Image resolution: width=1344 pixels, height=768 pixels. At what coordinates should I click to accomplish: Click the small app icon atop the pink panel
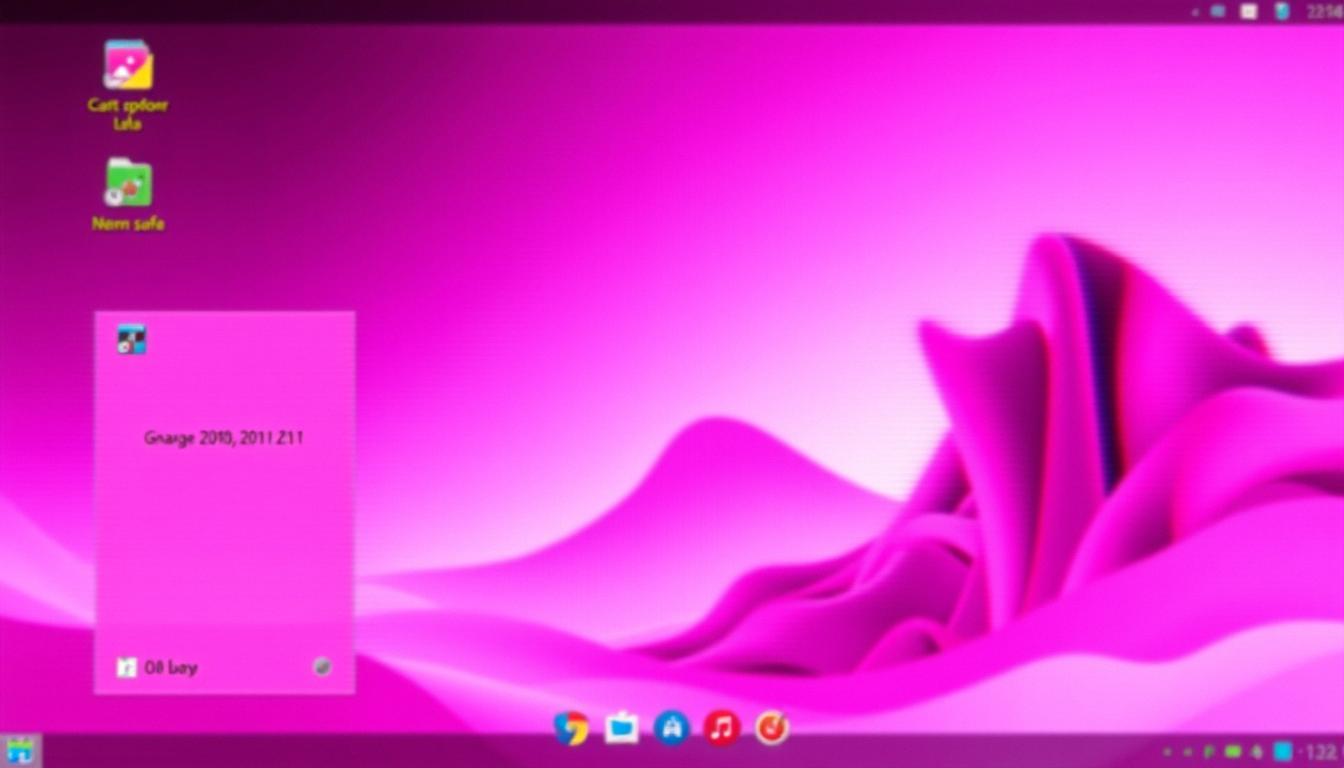pyautogui.click(x=131, y=339)
